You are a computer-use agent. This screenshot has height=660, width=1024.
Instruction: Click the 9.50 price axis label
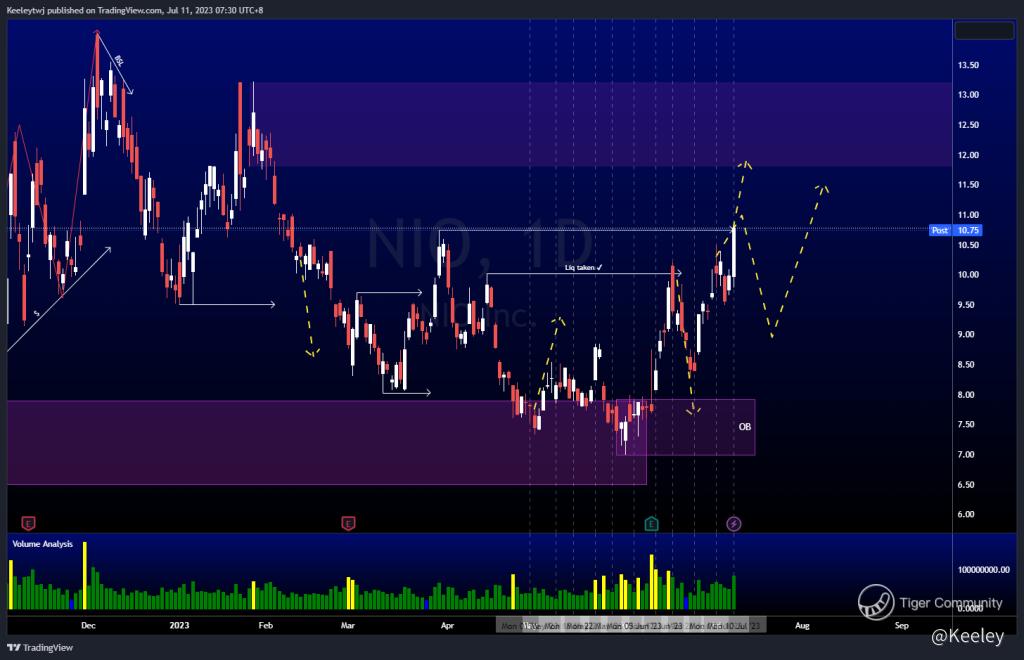[x=965, y=305]
